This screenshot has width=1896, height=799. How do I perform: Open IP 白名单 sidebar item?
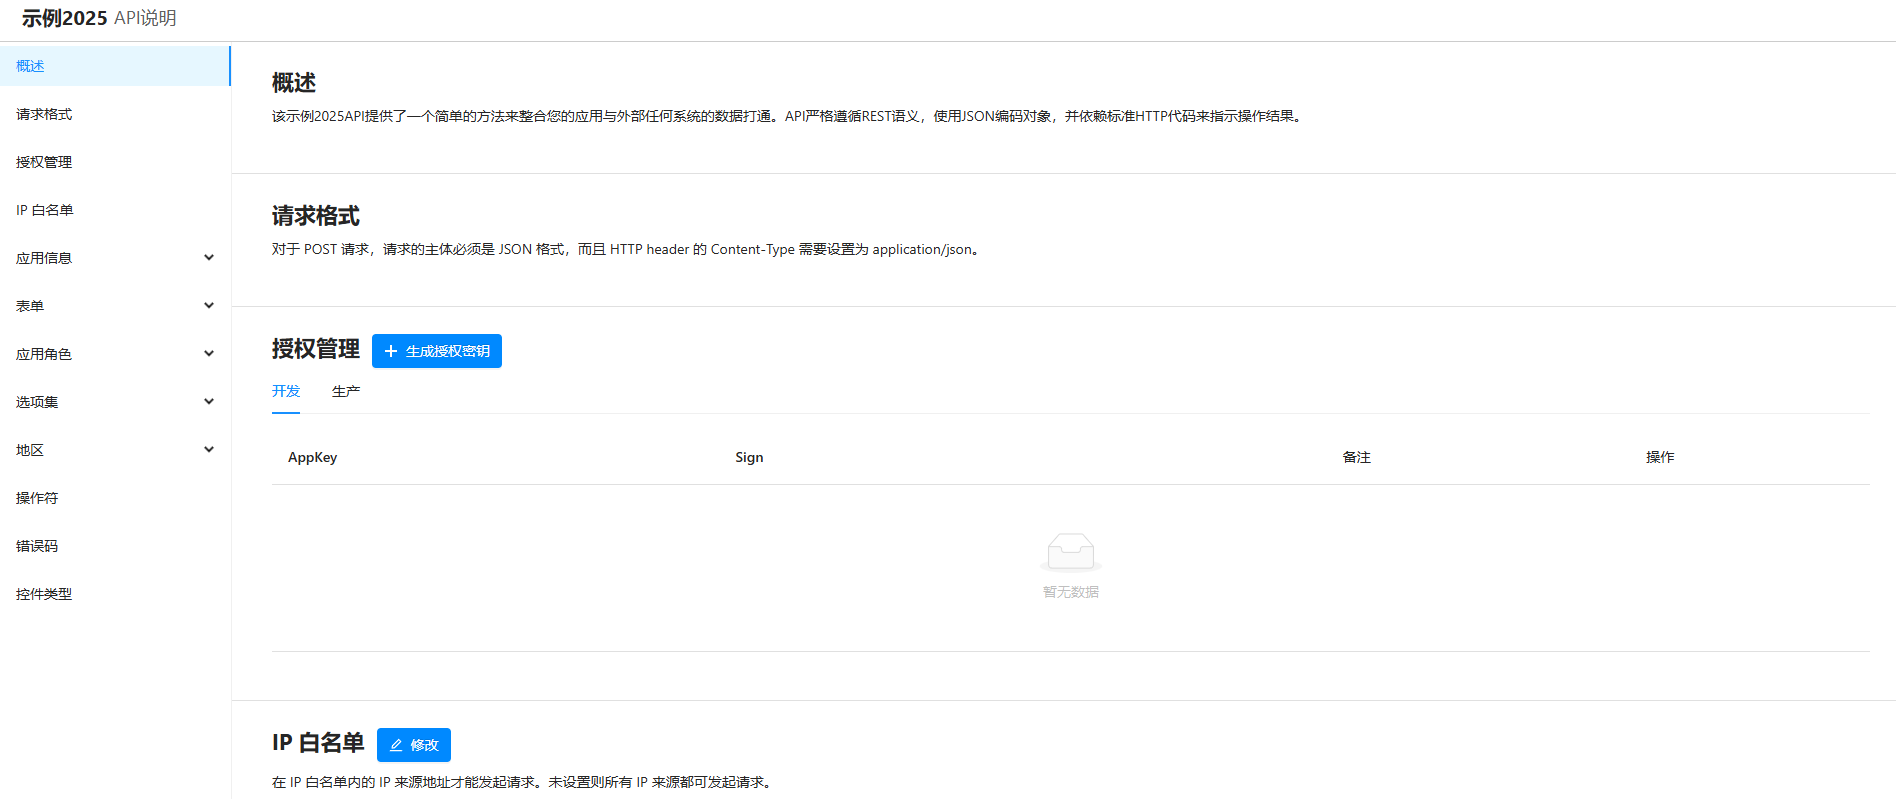[x=45, y=210]
